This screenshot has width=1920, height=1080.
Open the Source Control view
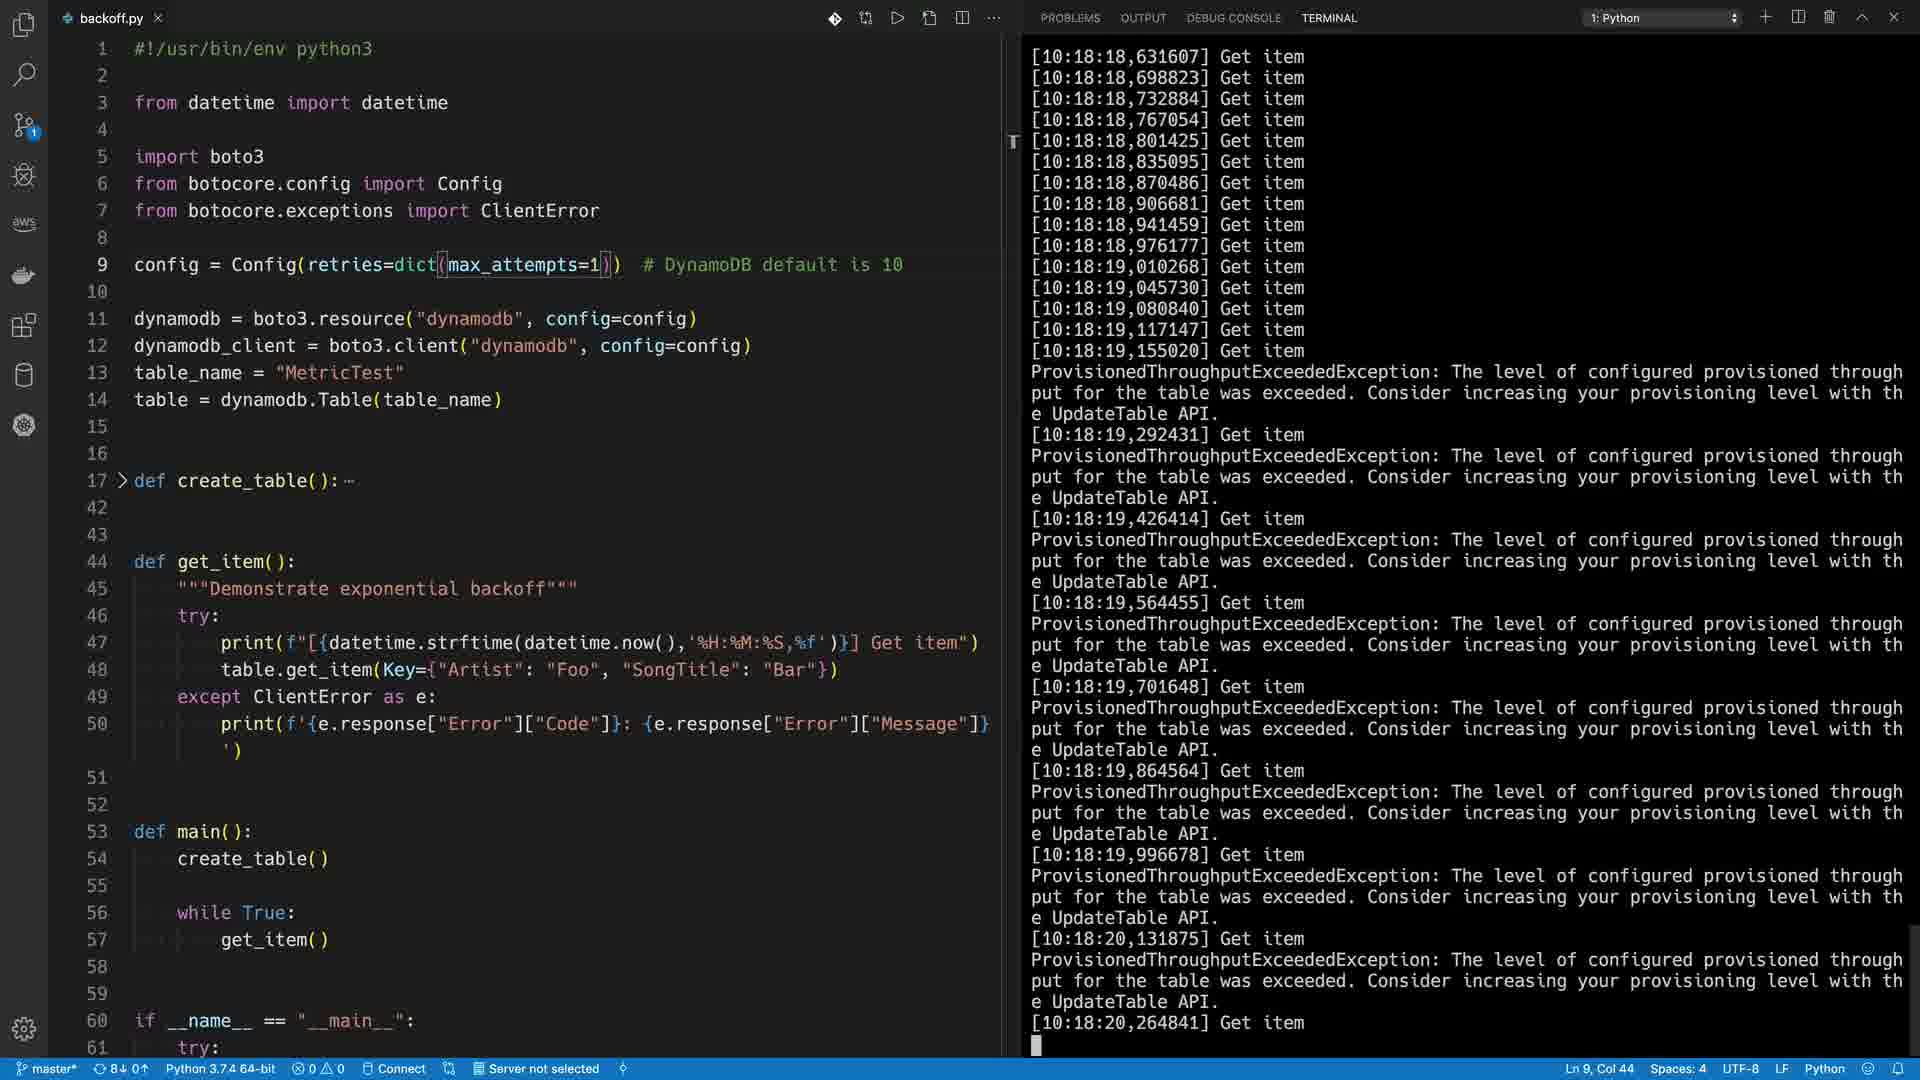24,125
